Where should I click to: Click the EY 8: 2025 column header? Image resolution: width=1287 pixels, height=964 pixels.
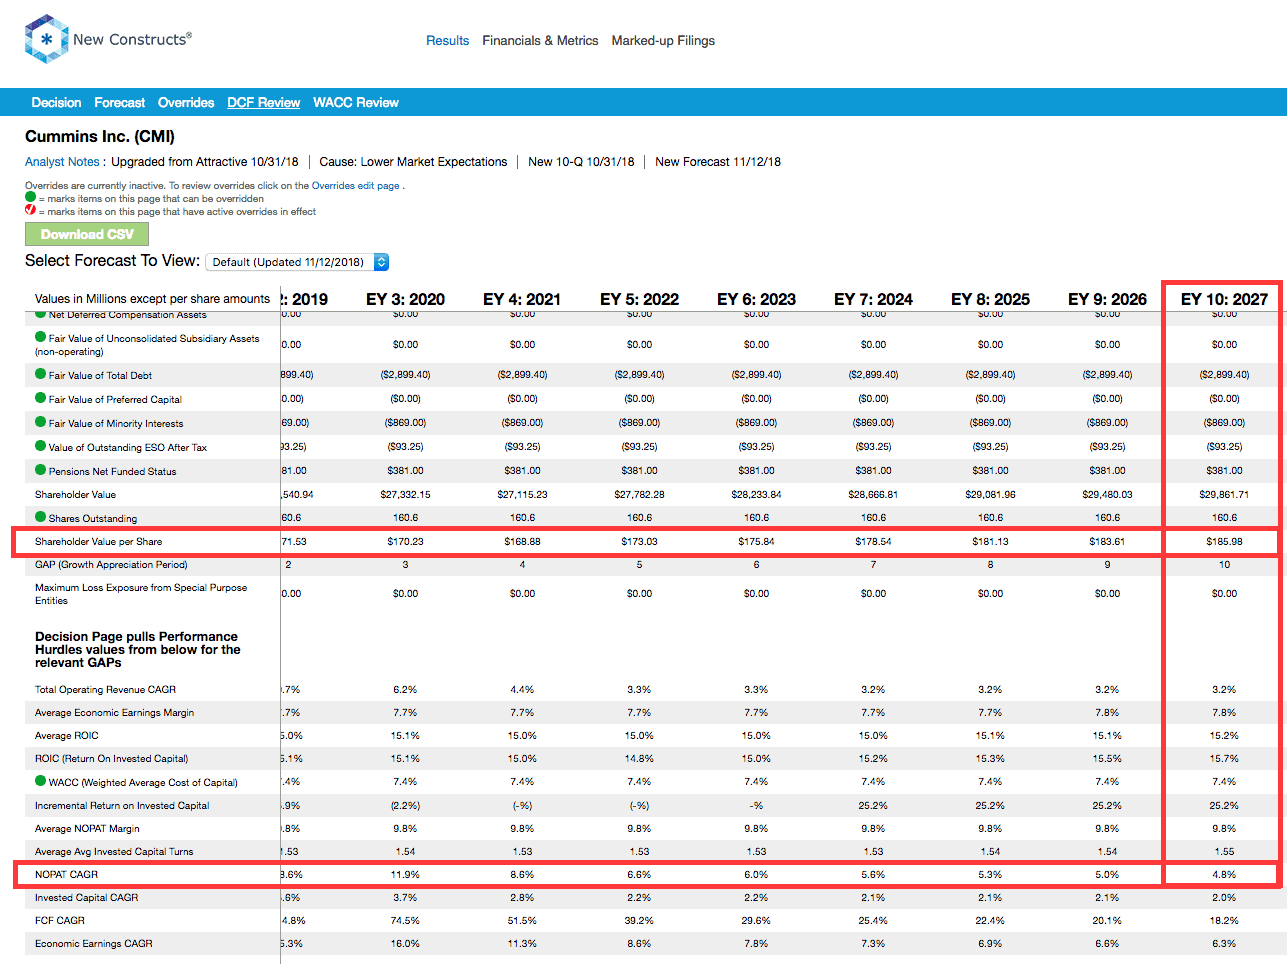coord(990,299)
